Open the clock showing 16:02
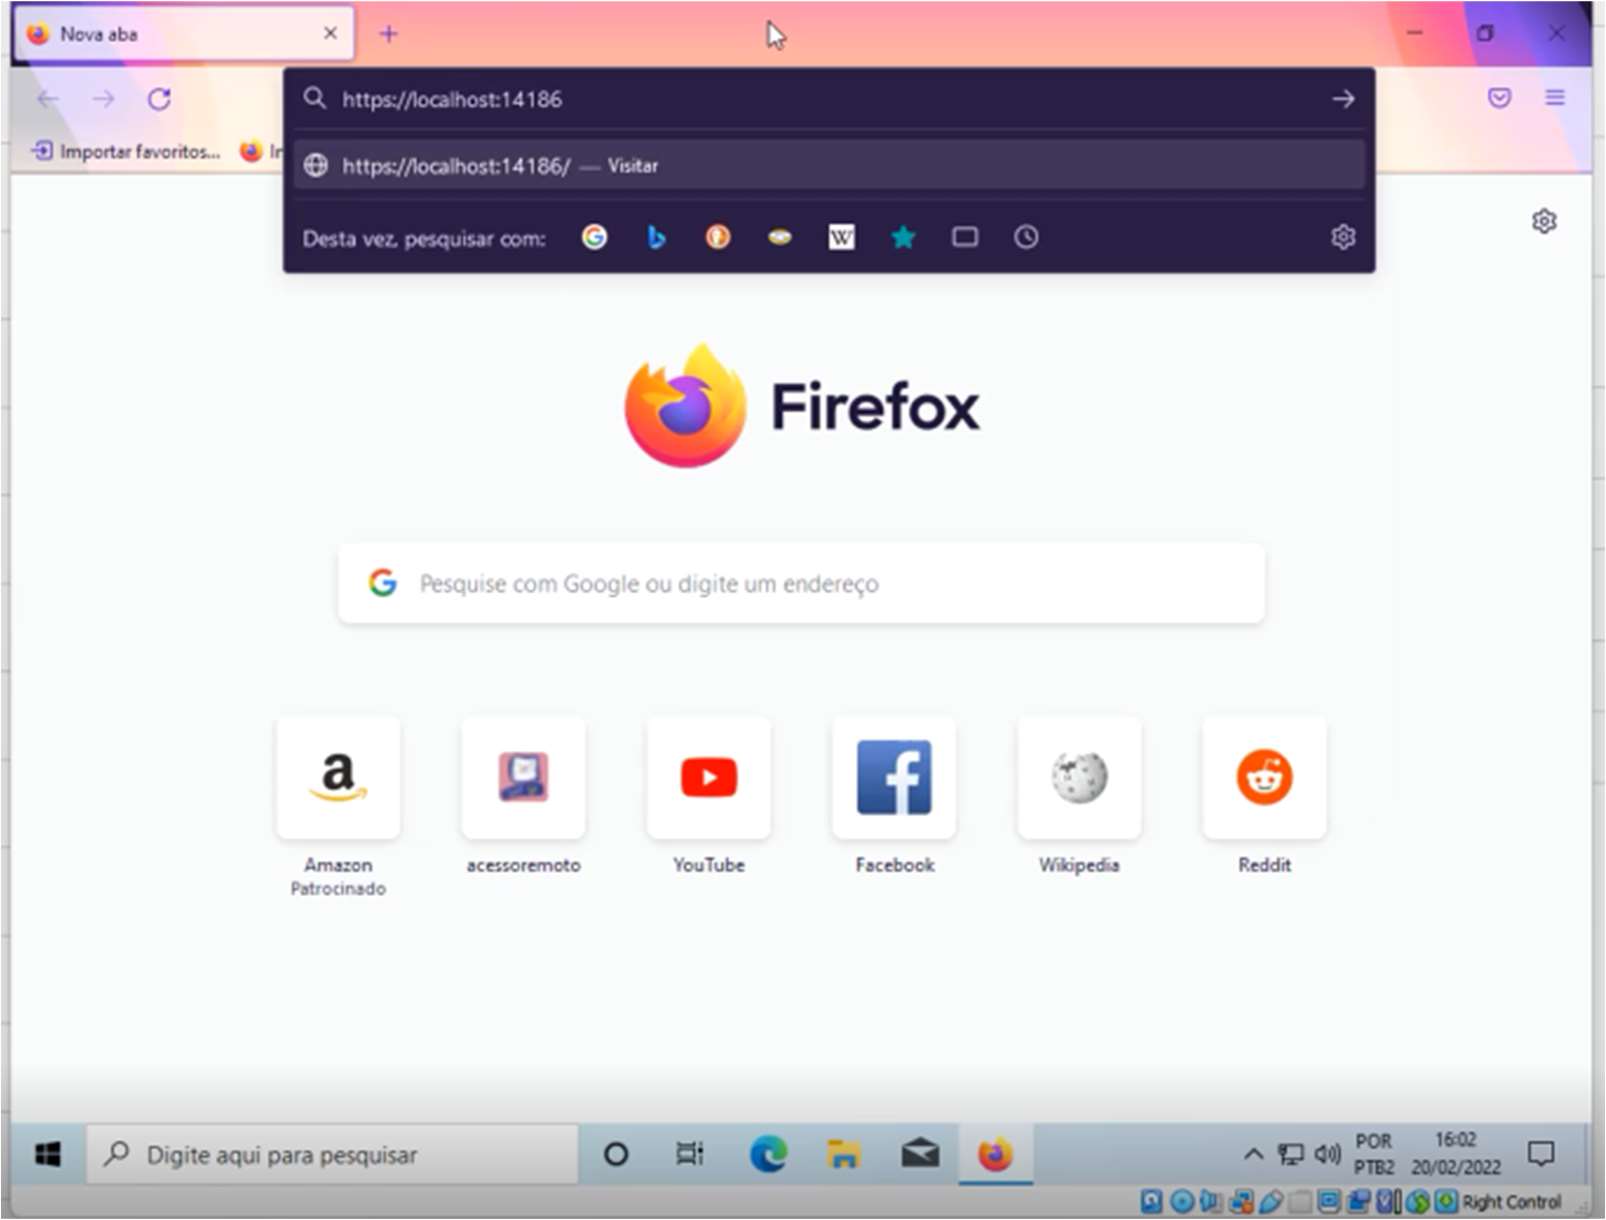Image resolution: width=1606 pixels, height=1220 pixels. click(1456, 1154)
